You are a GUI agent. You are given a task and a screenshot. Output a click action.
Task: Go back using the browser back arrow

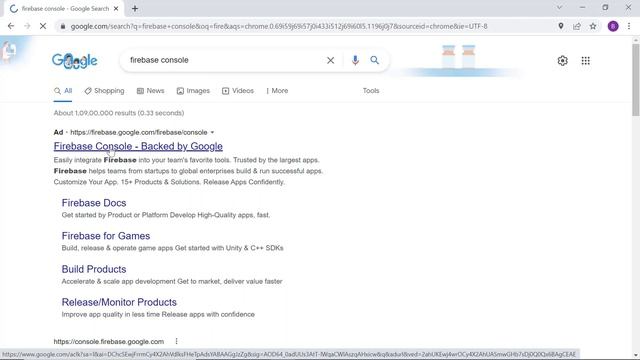point(11,26)
